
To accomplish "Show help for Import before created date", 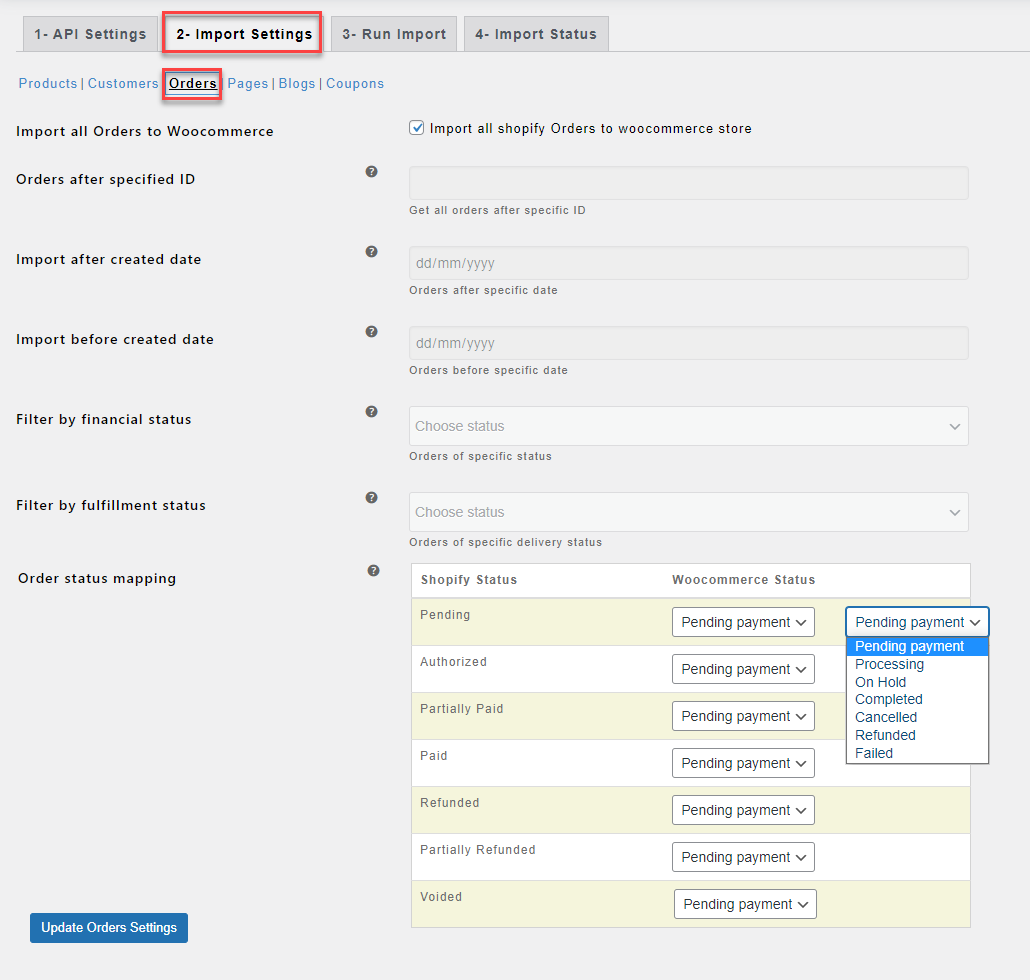I will coord(371,332).
